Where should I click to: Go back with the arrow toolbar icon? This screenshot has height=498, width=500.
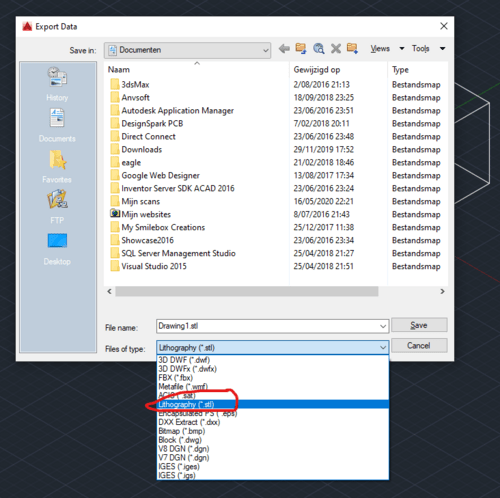pyautogui.click(x=284, y=49)
